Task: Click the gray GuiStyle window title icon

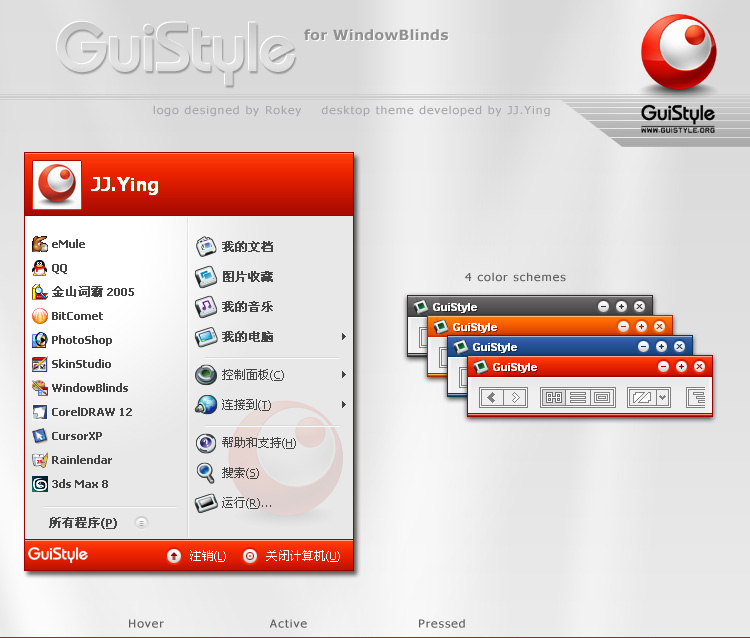Action: pyautogui.click(x=420, y=307)
